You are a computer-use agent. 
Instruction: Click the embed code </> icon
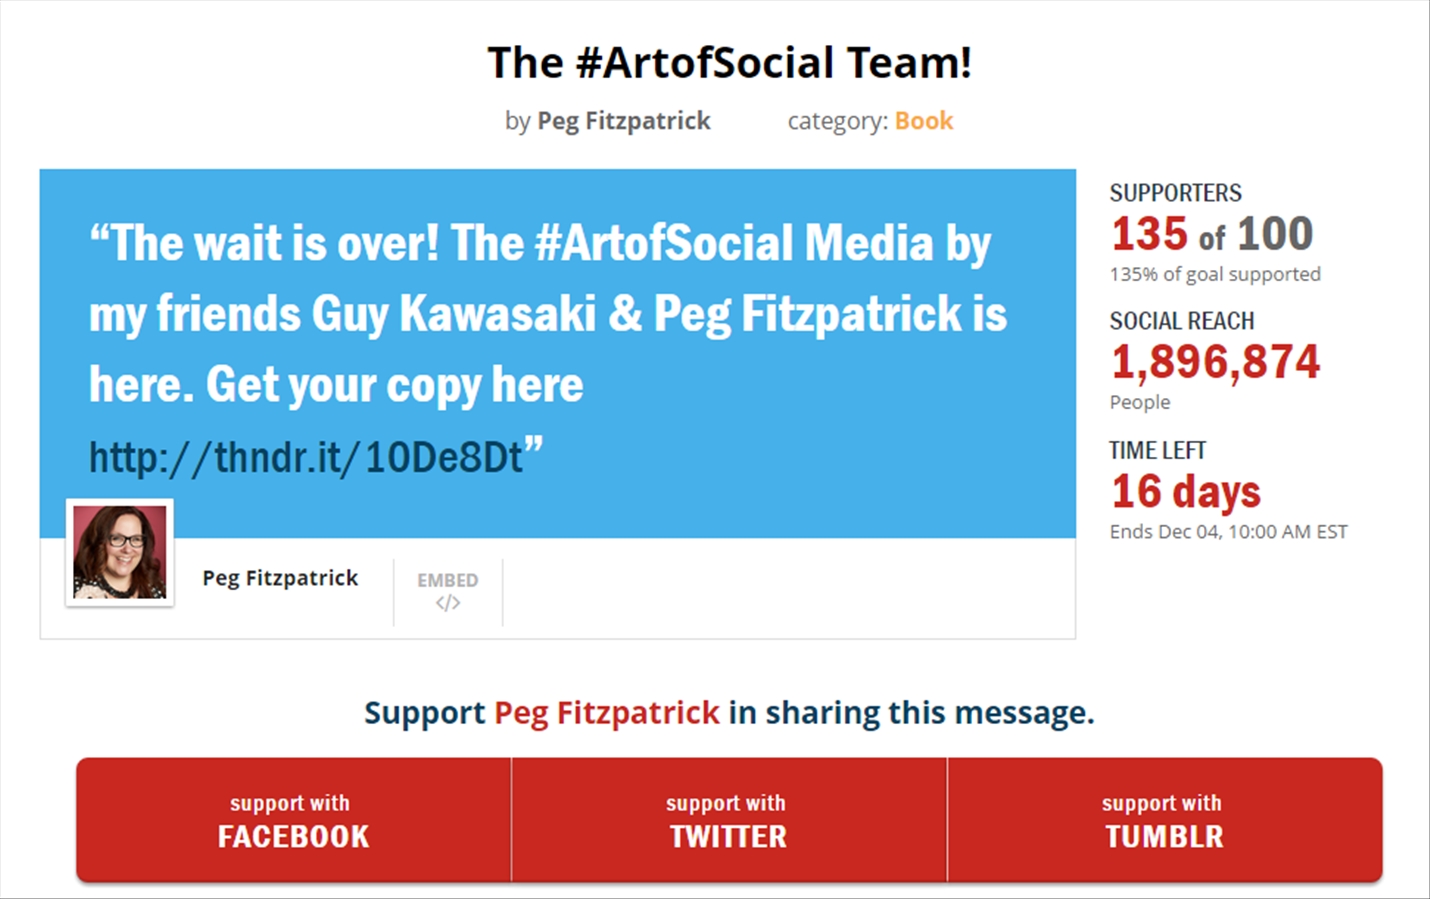click(448, 603)
